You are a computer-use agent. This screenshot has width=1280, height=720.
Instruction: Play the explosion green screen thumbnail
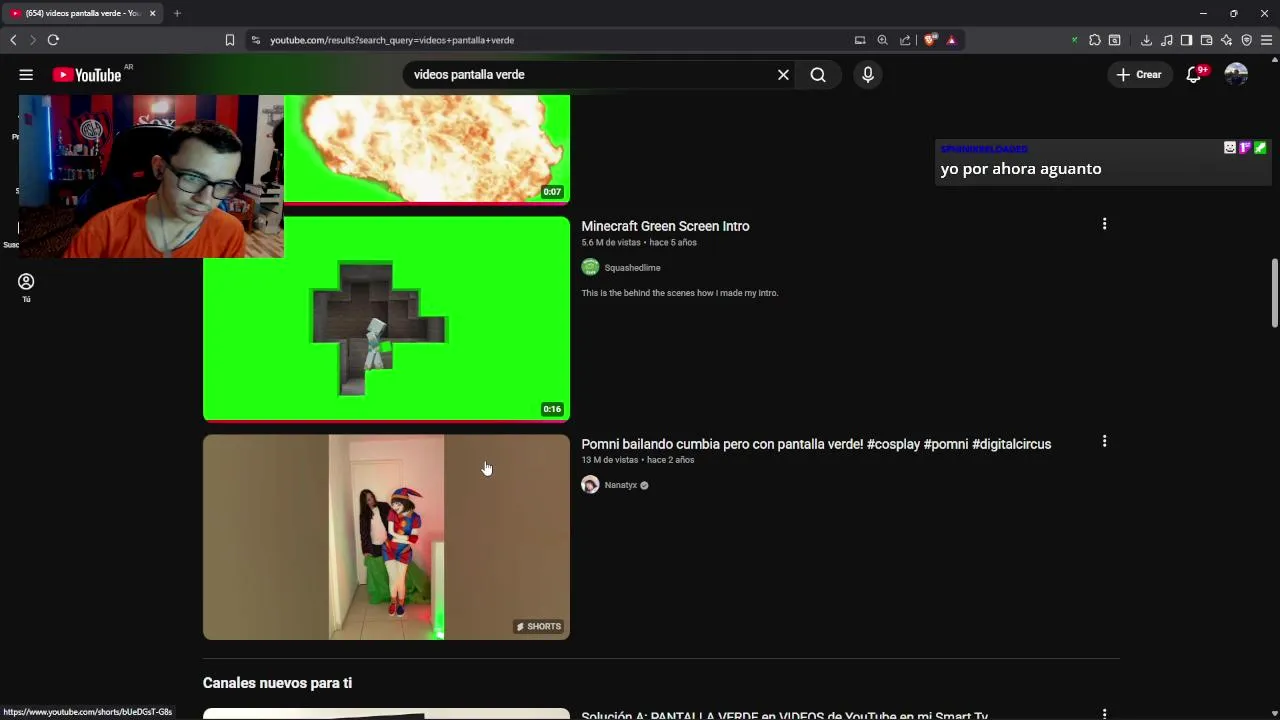click(x=427, y=149)
